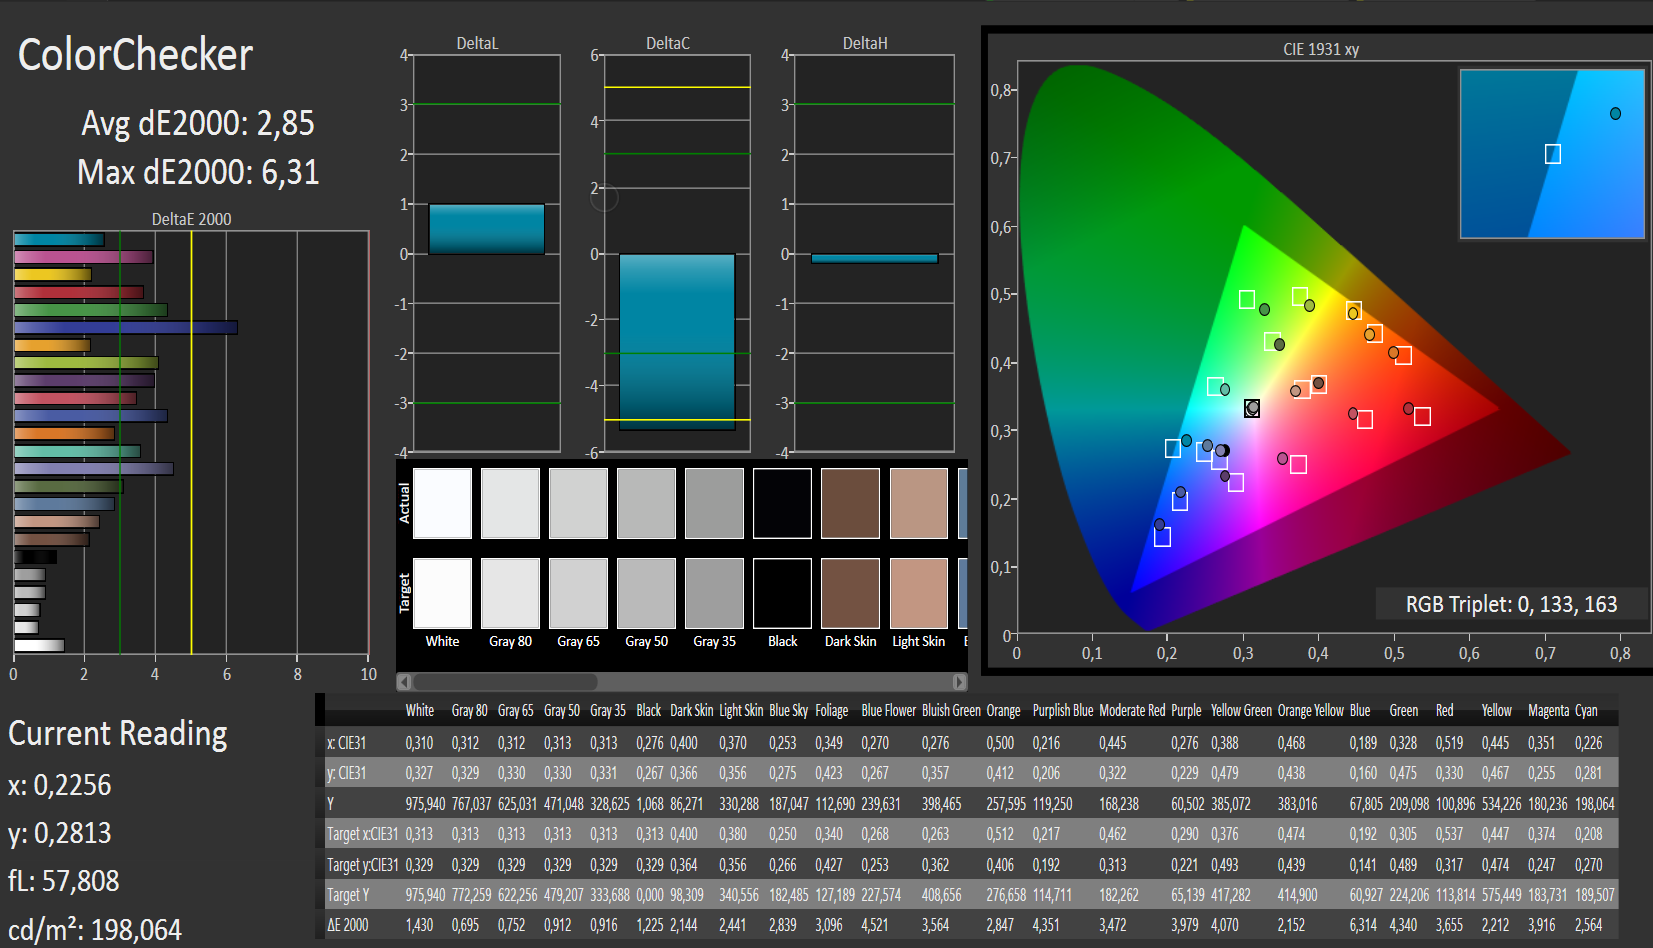Screen dimensions: 1653x948
Task: Click the top cyan bar in DeltaE 2000 chart
Action: [x=59, y=240]
